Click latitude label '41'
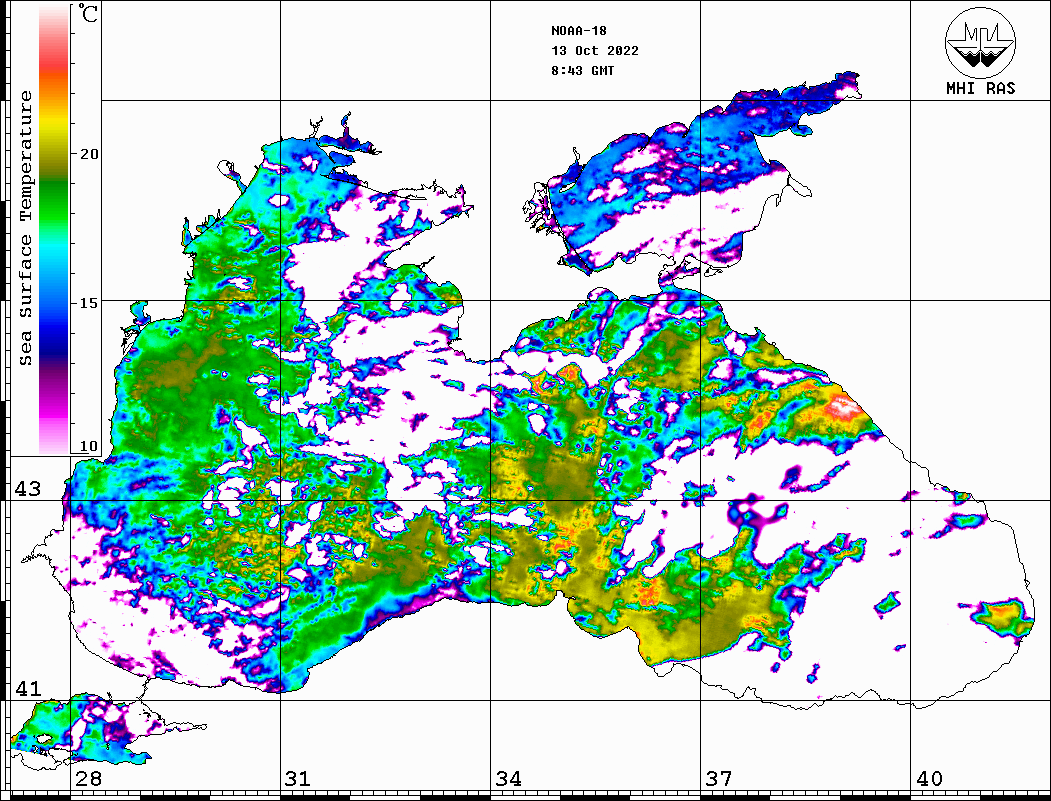The width and height of the screenshot is (1051, 801). [28, 689]
